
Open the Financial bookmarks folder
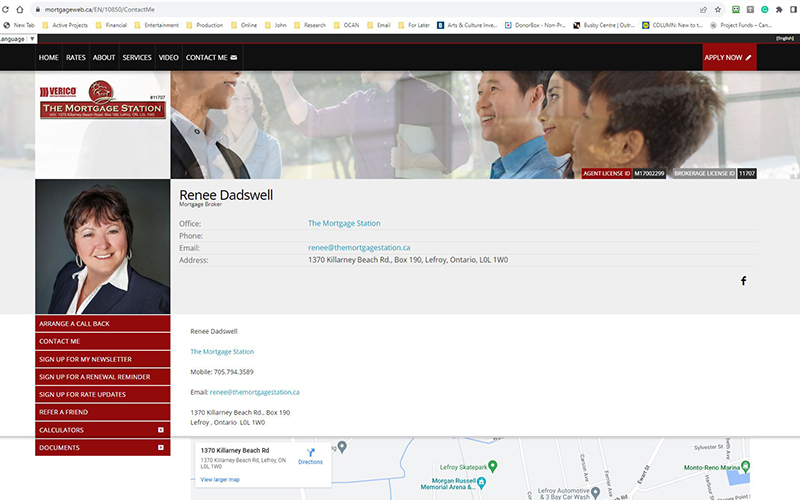111,25
